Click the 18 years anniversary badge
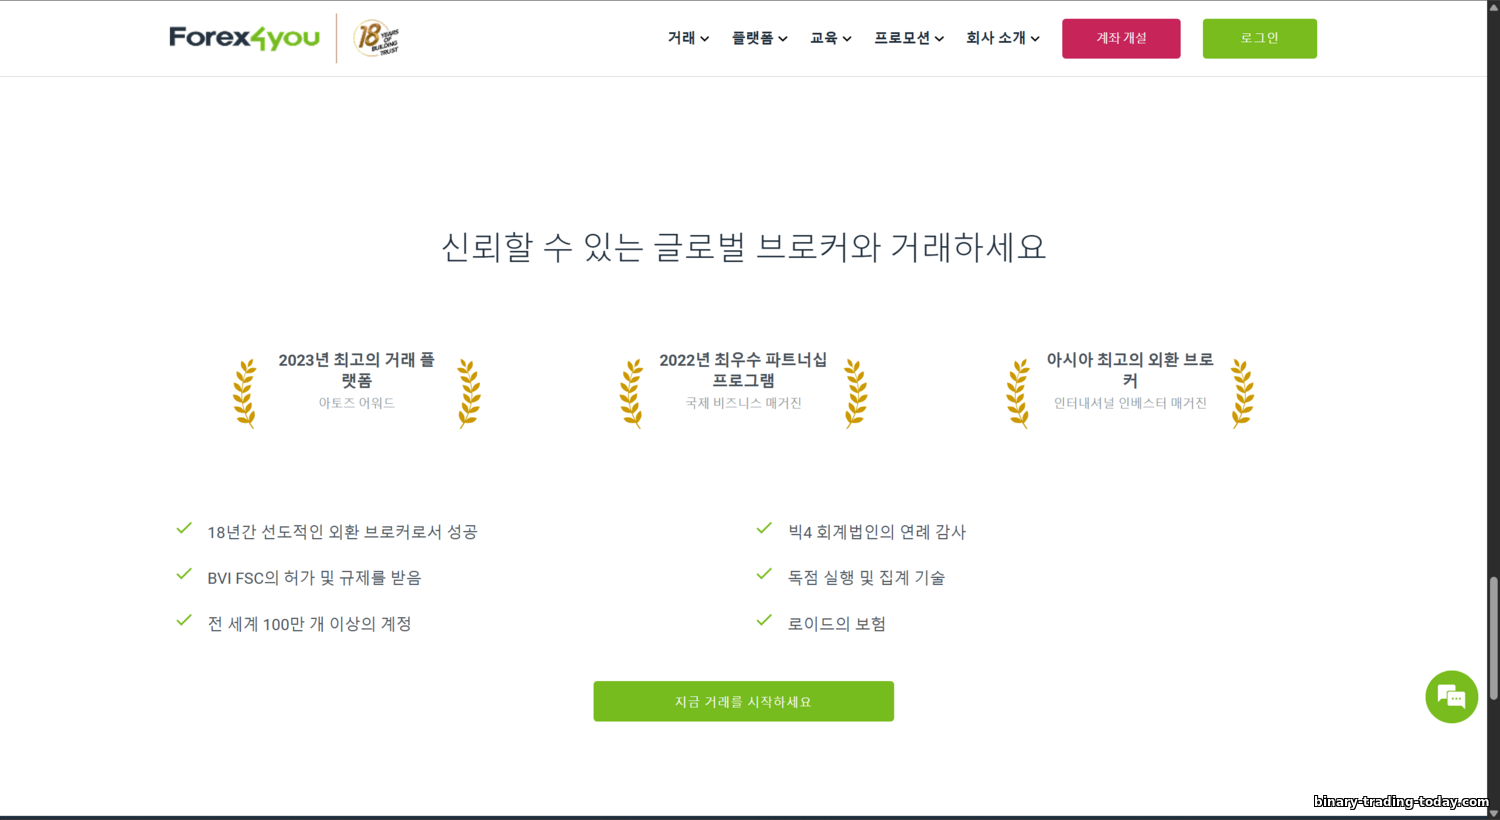 pyautogui.click(x=376, y=38)
